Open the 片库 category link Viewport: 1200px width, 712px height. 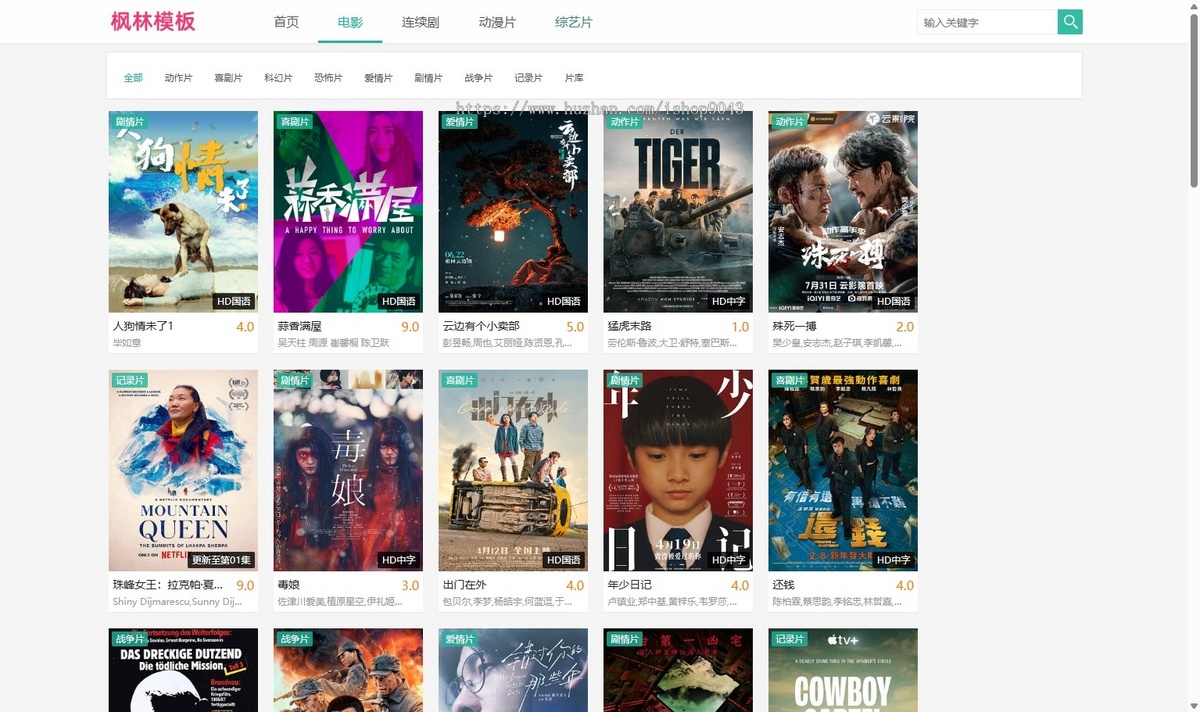[x=574, y=78]
